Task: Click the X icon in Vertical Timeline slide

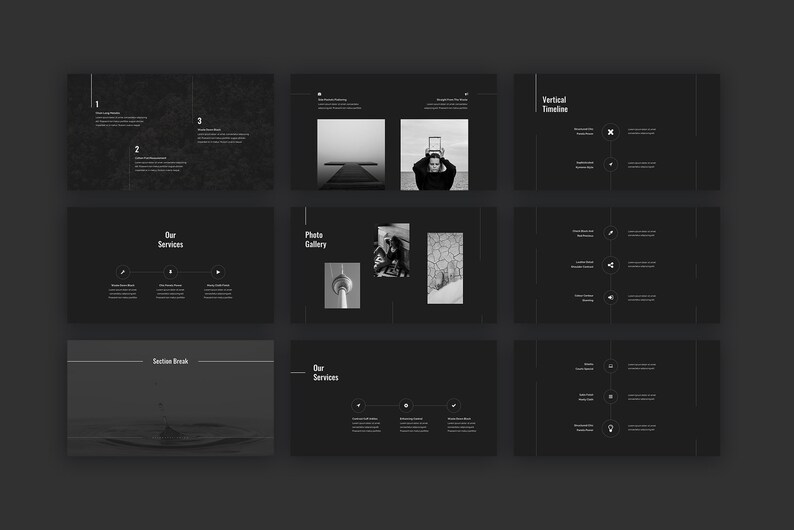Action: point(611,132)
